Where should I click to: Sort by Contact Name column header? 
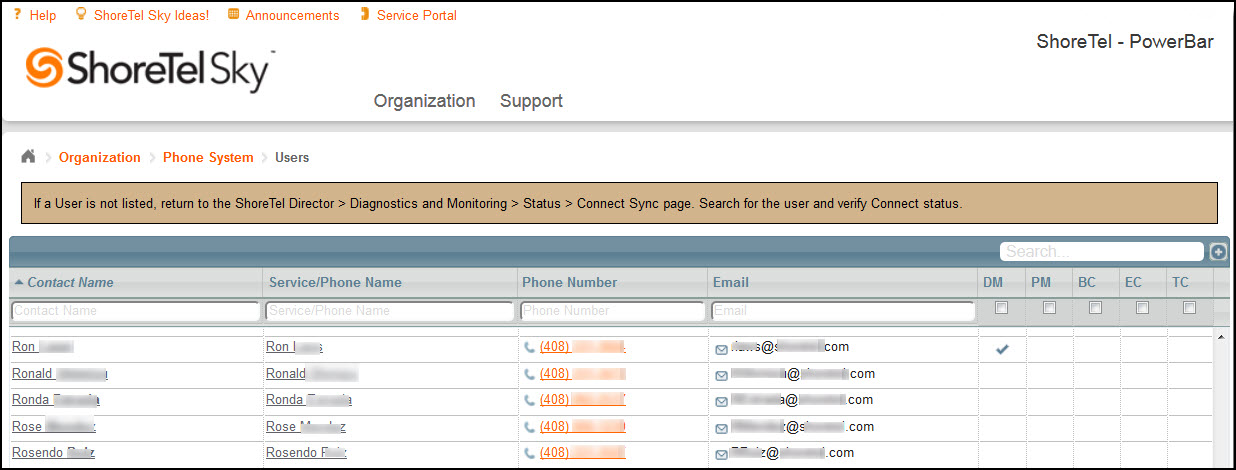pyautogui.click(x=70, y=283)
